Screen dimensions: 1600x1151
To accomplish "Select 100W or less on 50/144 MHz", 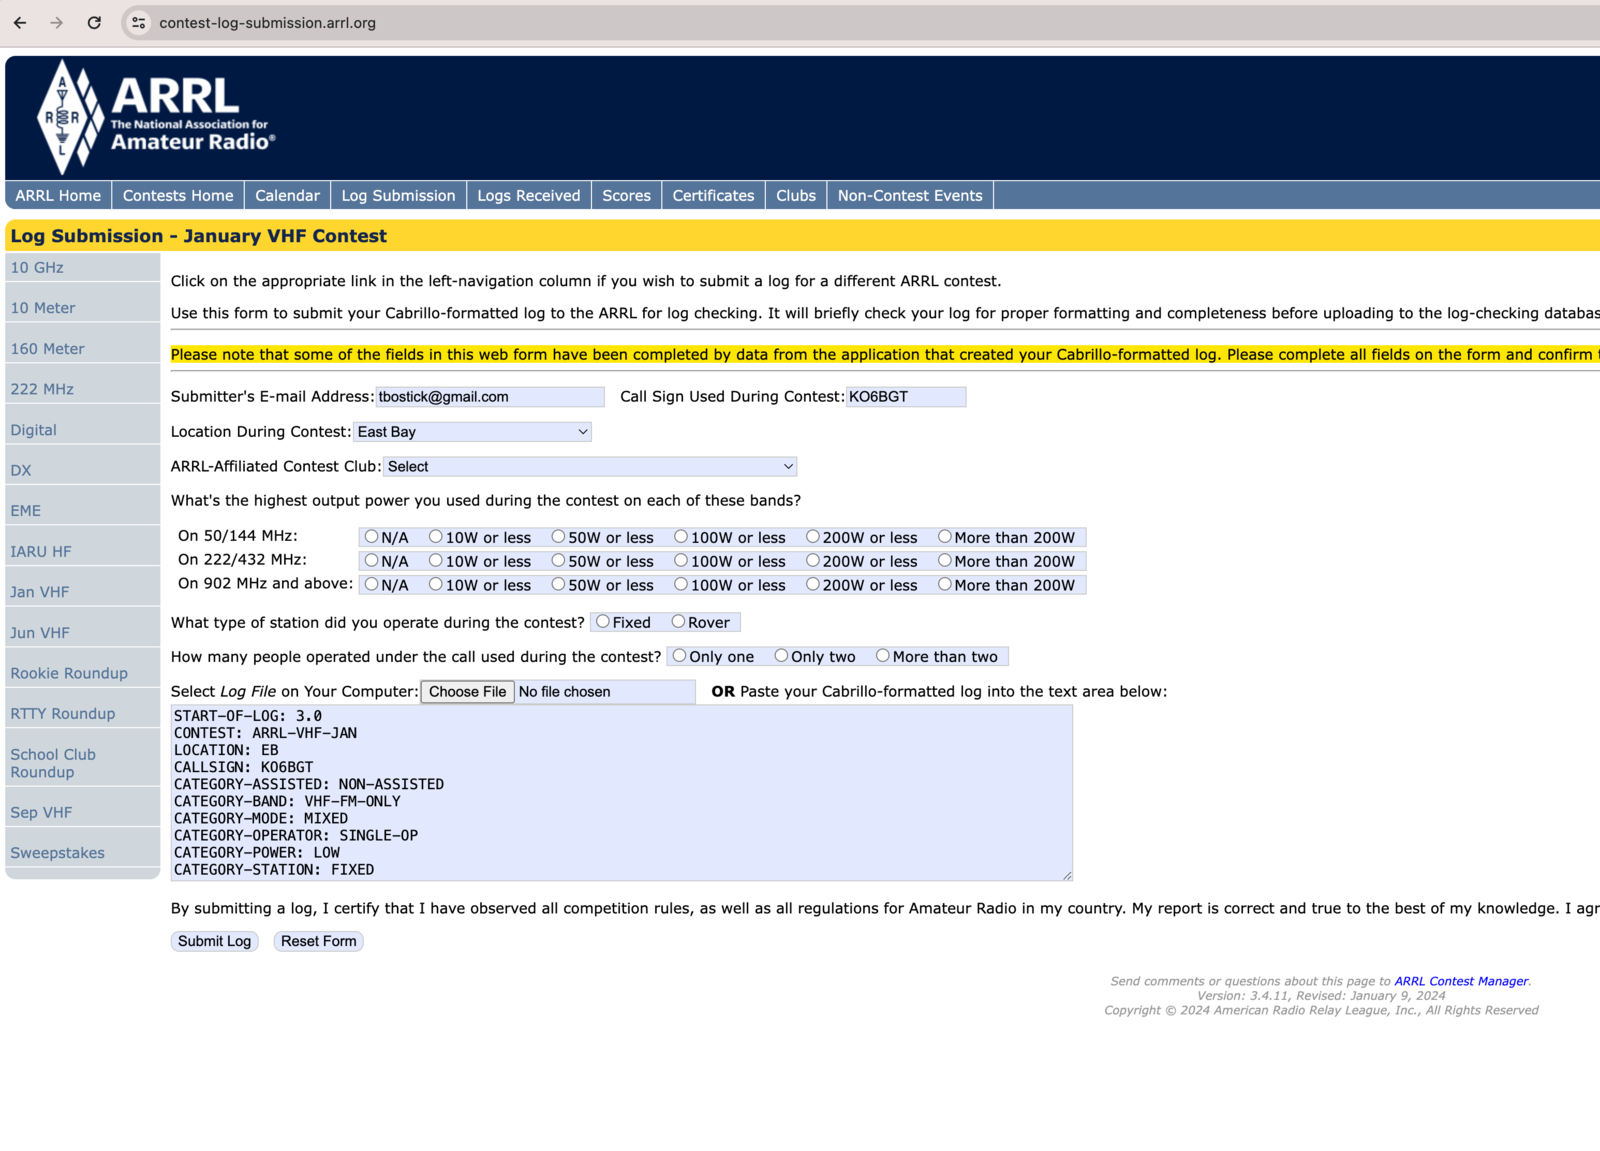I will [x=681, y=537].
